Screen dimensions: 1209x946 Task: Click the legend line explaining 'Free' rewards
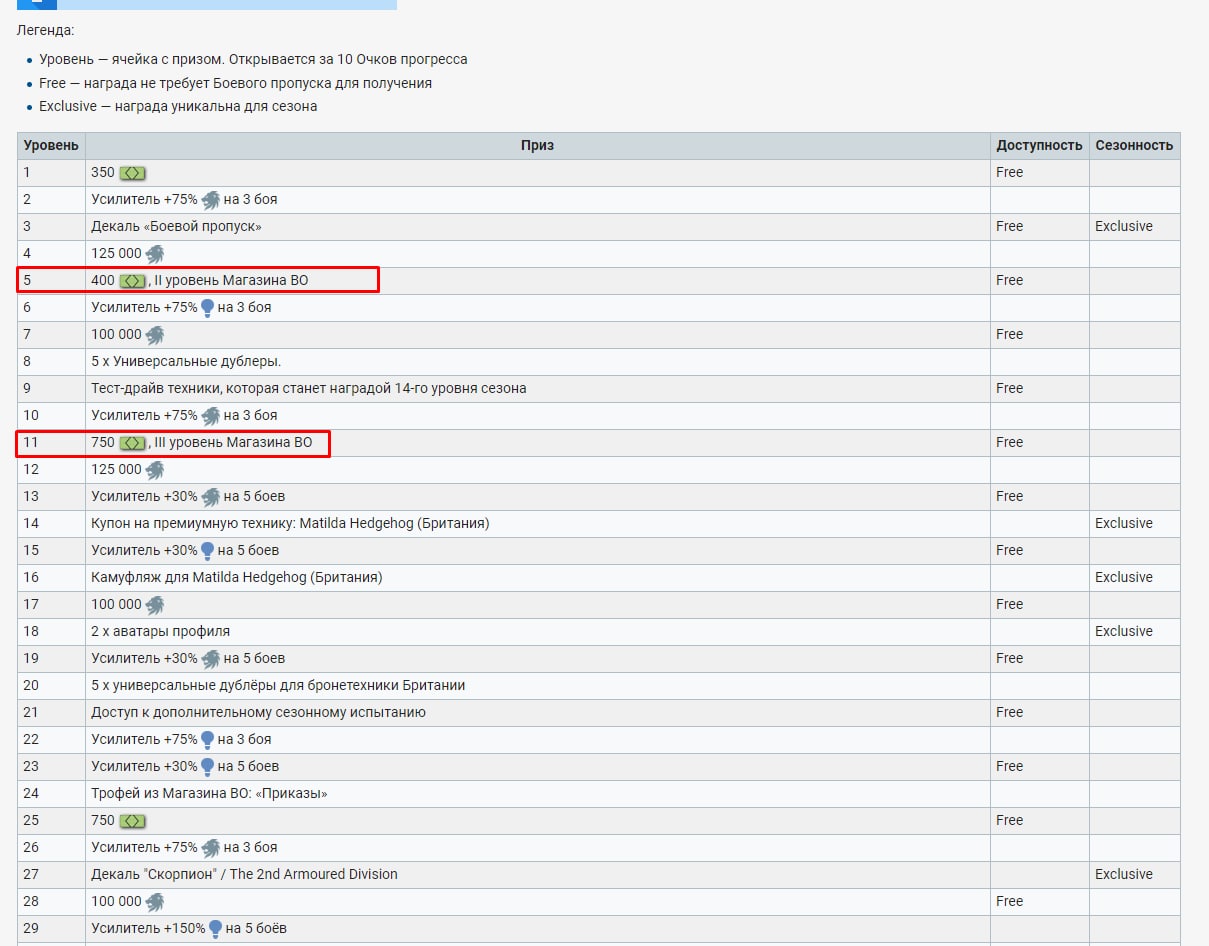tap(236, 83)
